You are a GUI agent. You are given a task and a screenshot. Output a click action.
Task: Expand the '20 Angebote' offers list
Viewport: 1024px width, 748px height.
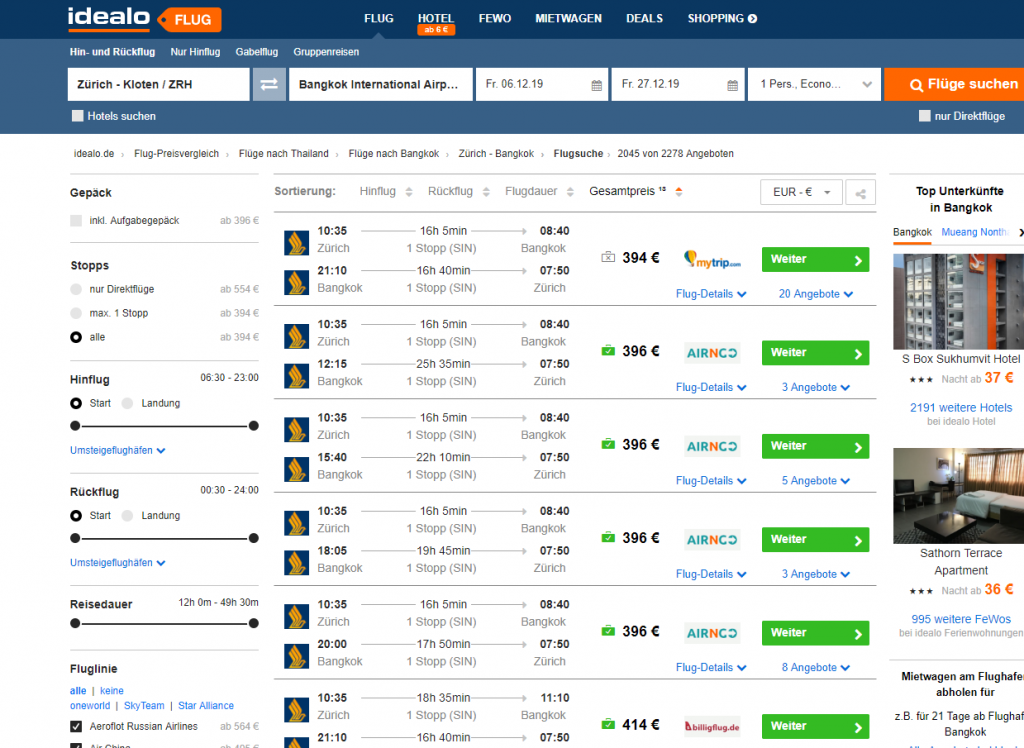pyautogui.click(x=815, y=294)
